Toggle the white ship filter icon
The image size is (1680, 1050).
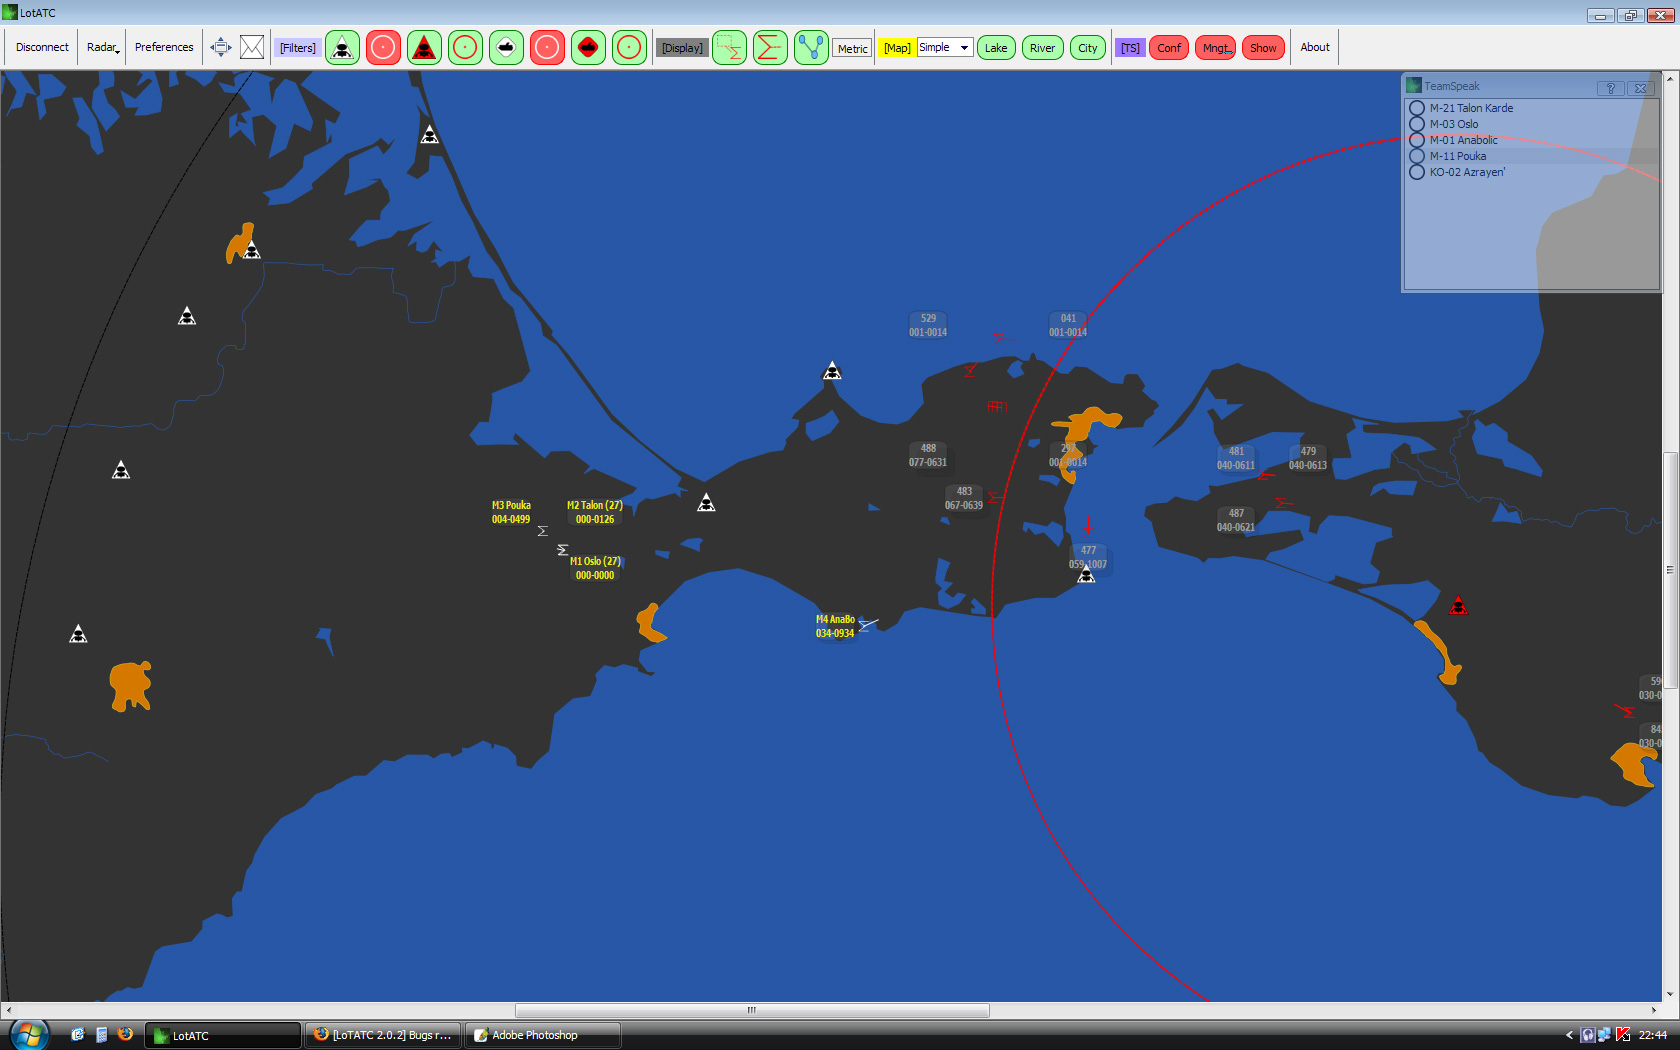coord(506,47)
